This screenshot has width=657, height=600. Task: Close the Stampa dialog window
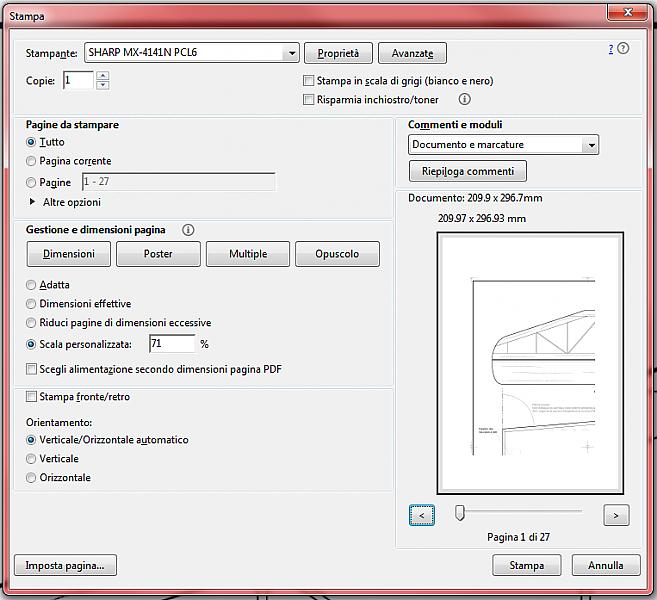626,11
